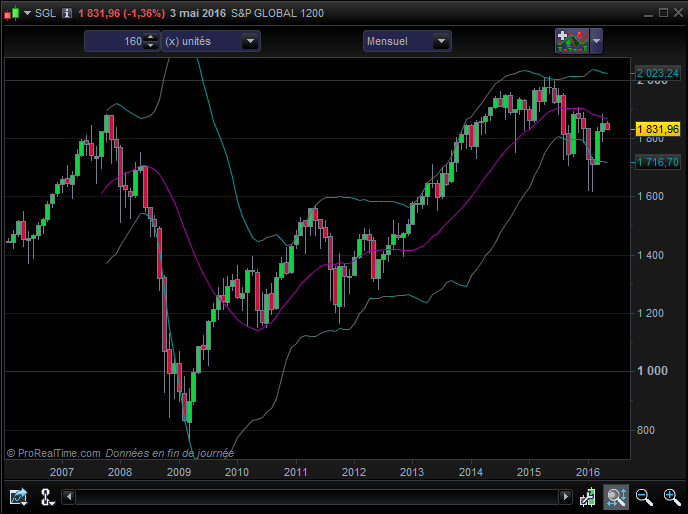Close the chart window
Screen dimensions: 688x514
coord(678,13)
